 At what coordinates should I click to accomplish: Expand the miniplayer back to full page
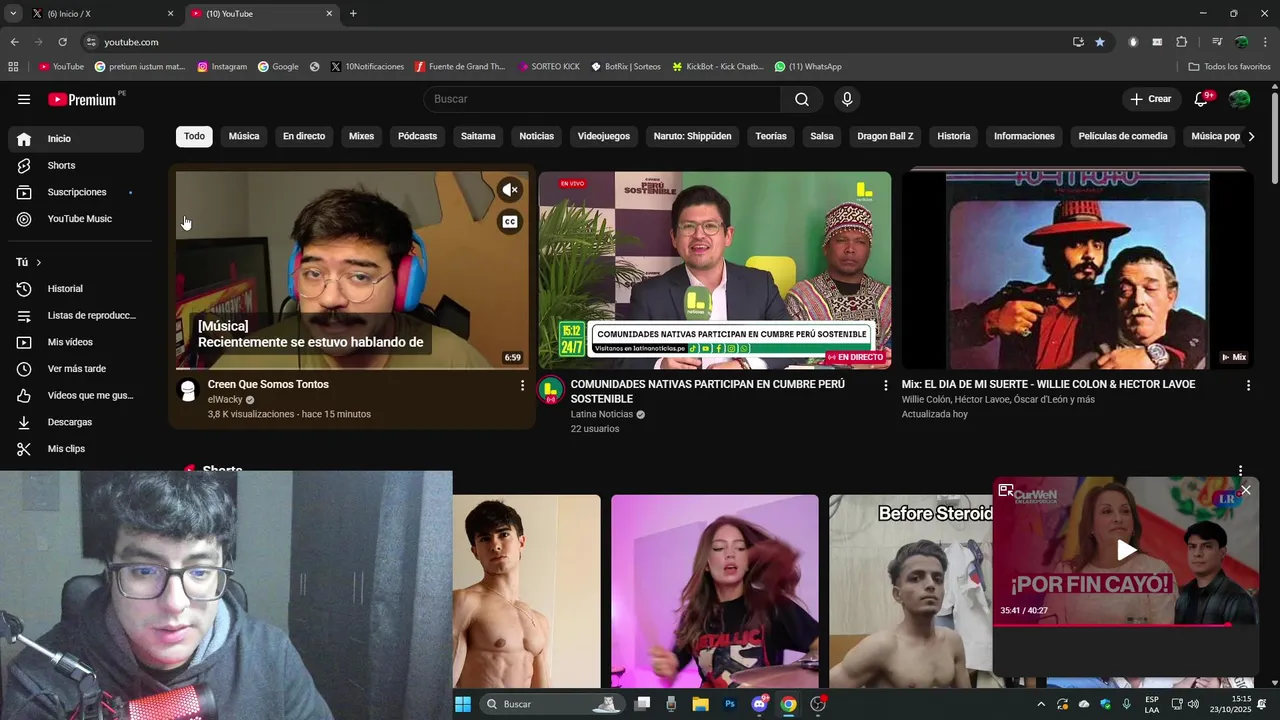coord(1006,490)
